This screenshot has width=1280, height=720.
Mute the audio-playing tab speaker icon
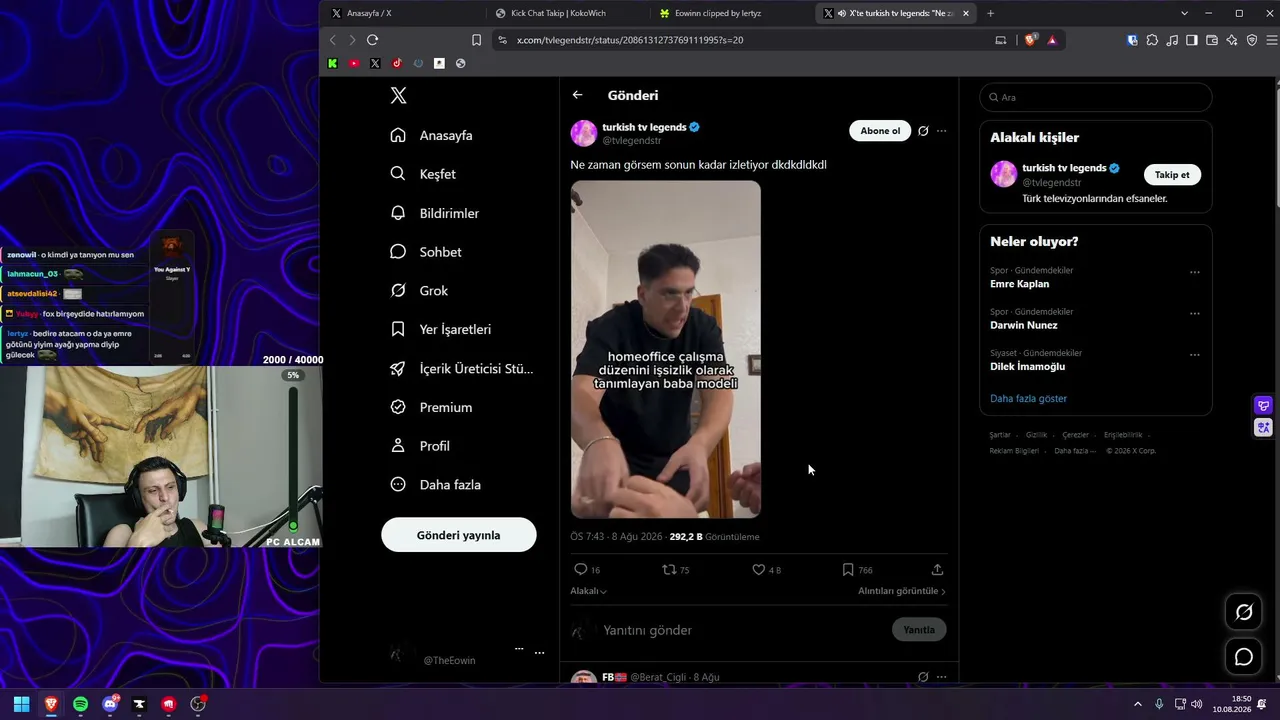coord(841,13)
